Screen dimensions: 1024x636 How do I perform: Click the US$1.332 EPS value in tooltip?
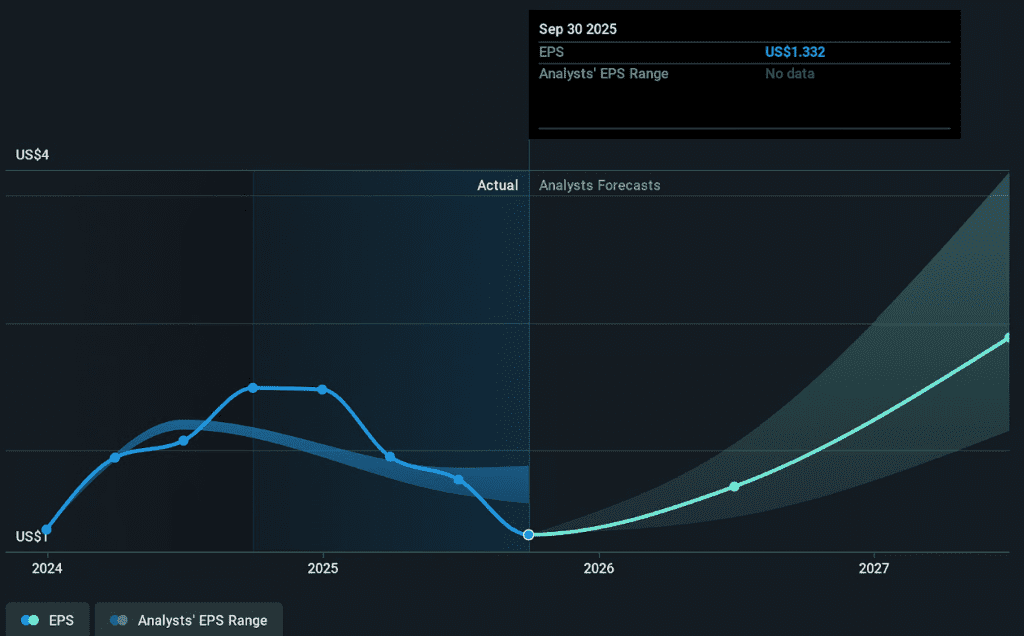click(795, 52)
